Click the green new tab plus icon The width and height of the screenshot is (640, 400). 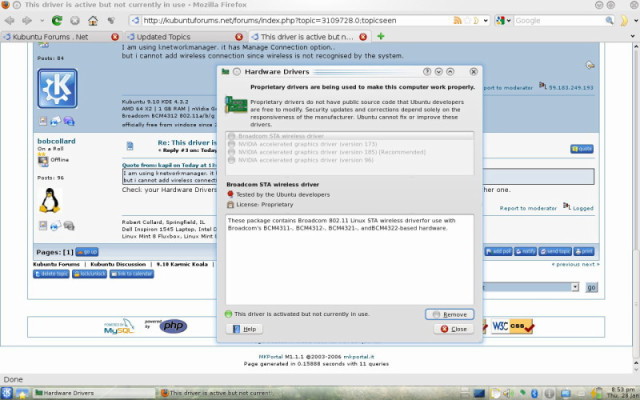tap(379, 37)
